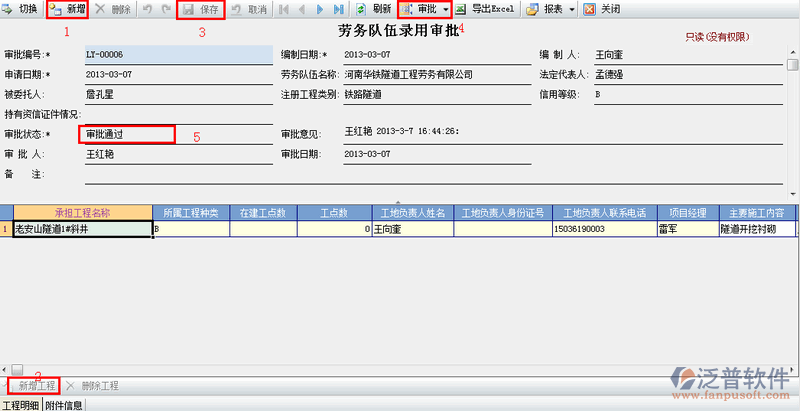Switch to the 附件信息 tab
800x411 pixels.
pos(64,405)
